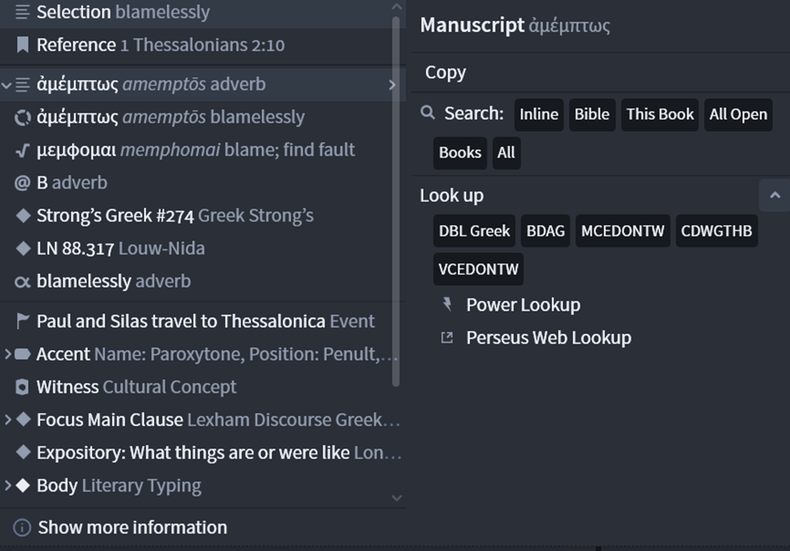Click the info icon beside Show more information

coord(22,527)
